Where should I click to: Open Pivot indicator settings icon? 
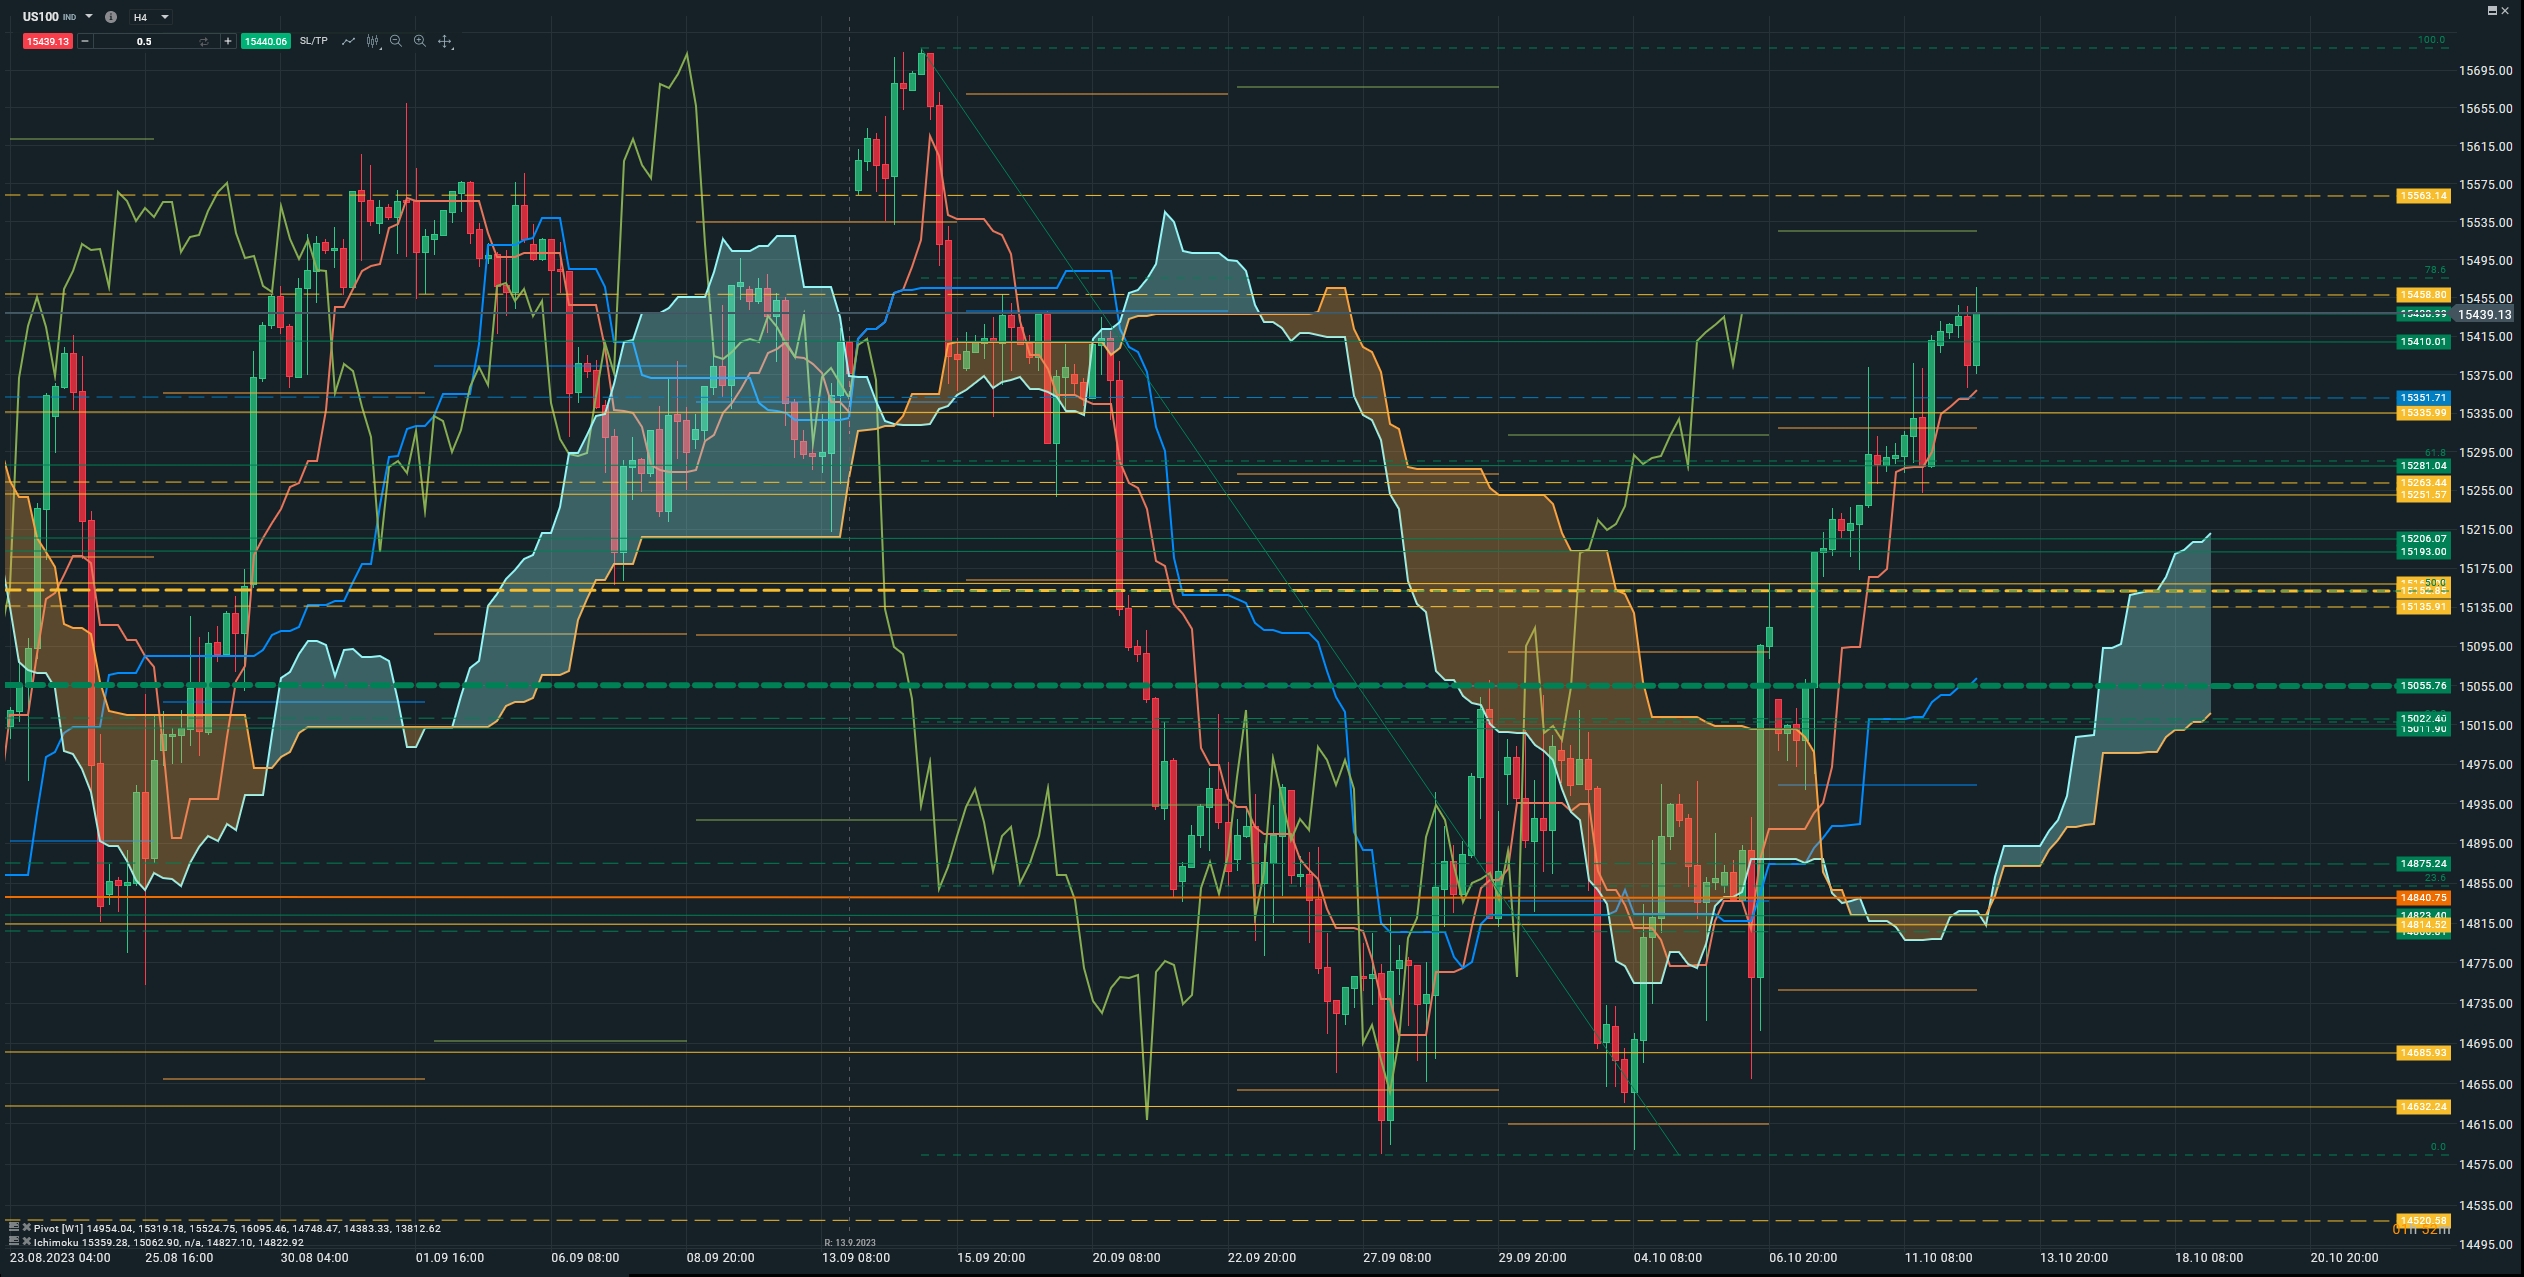coord(14,1227)
